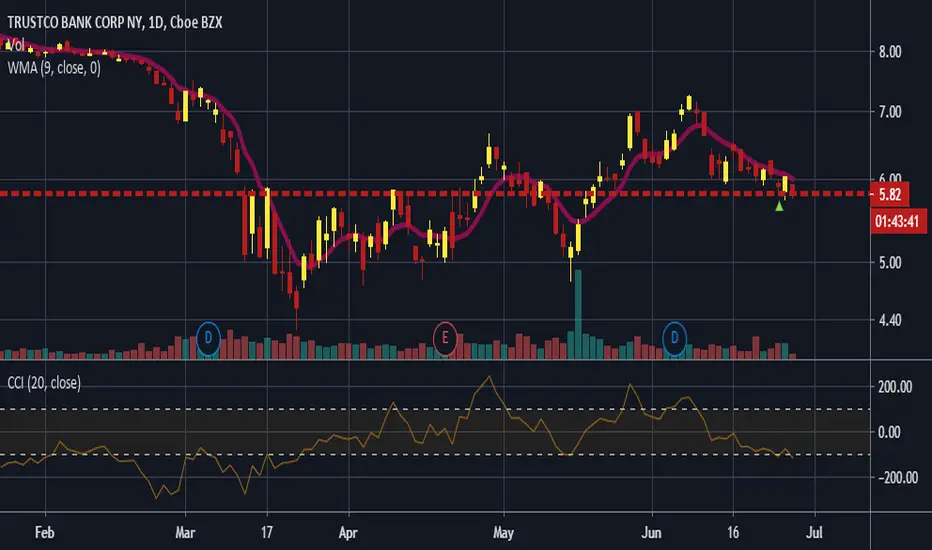The height and width of the screenshot is (550, 932).
Task: Click the 200.00 CCI axis label
Action: click(x=895, y=387)
